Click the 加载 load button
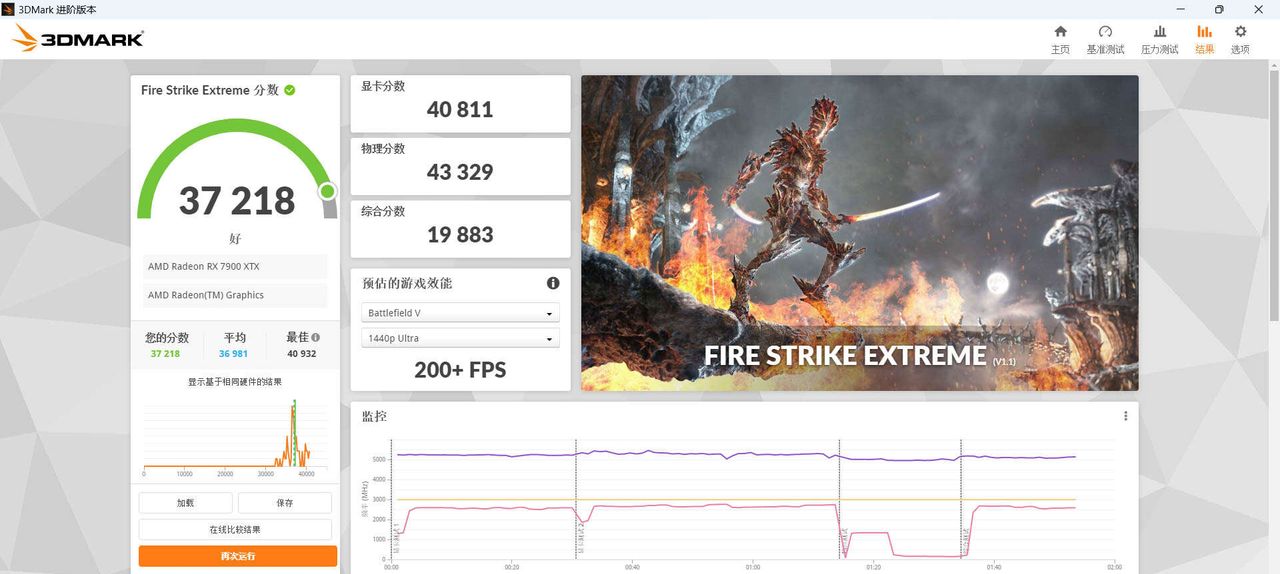1280x574 pixels. 185,503
